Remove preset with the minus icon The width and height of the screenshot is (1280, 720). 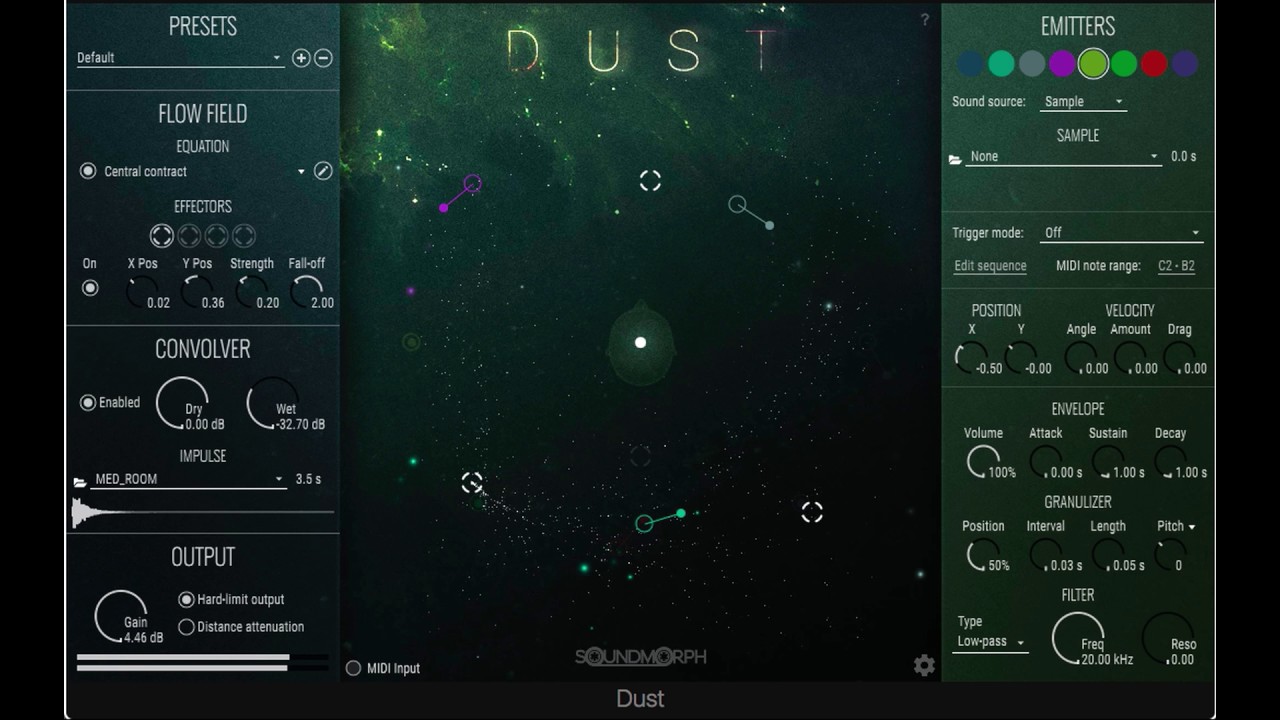pyautogui.click(x=323, y=58)
